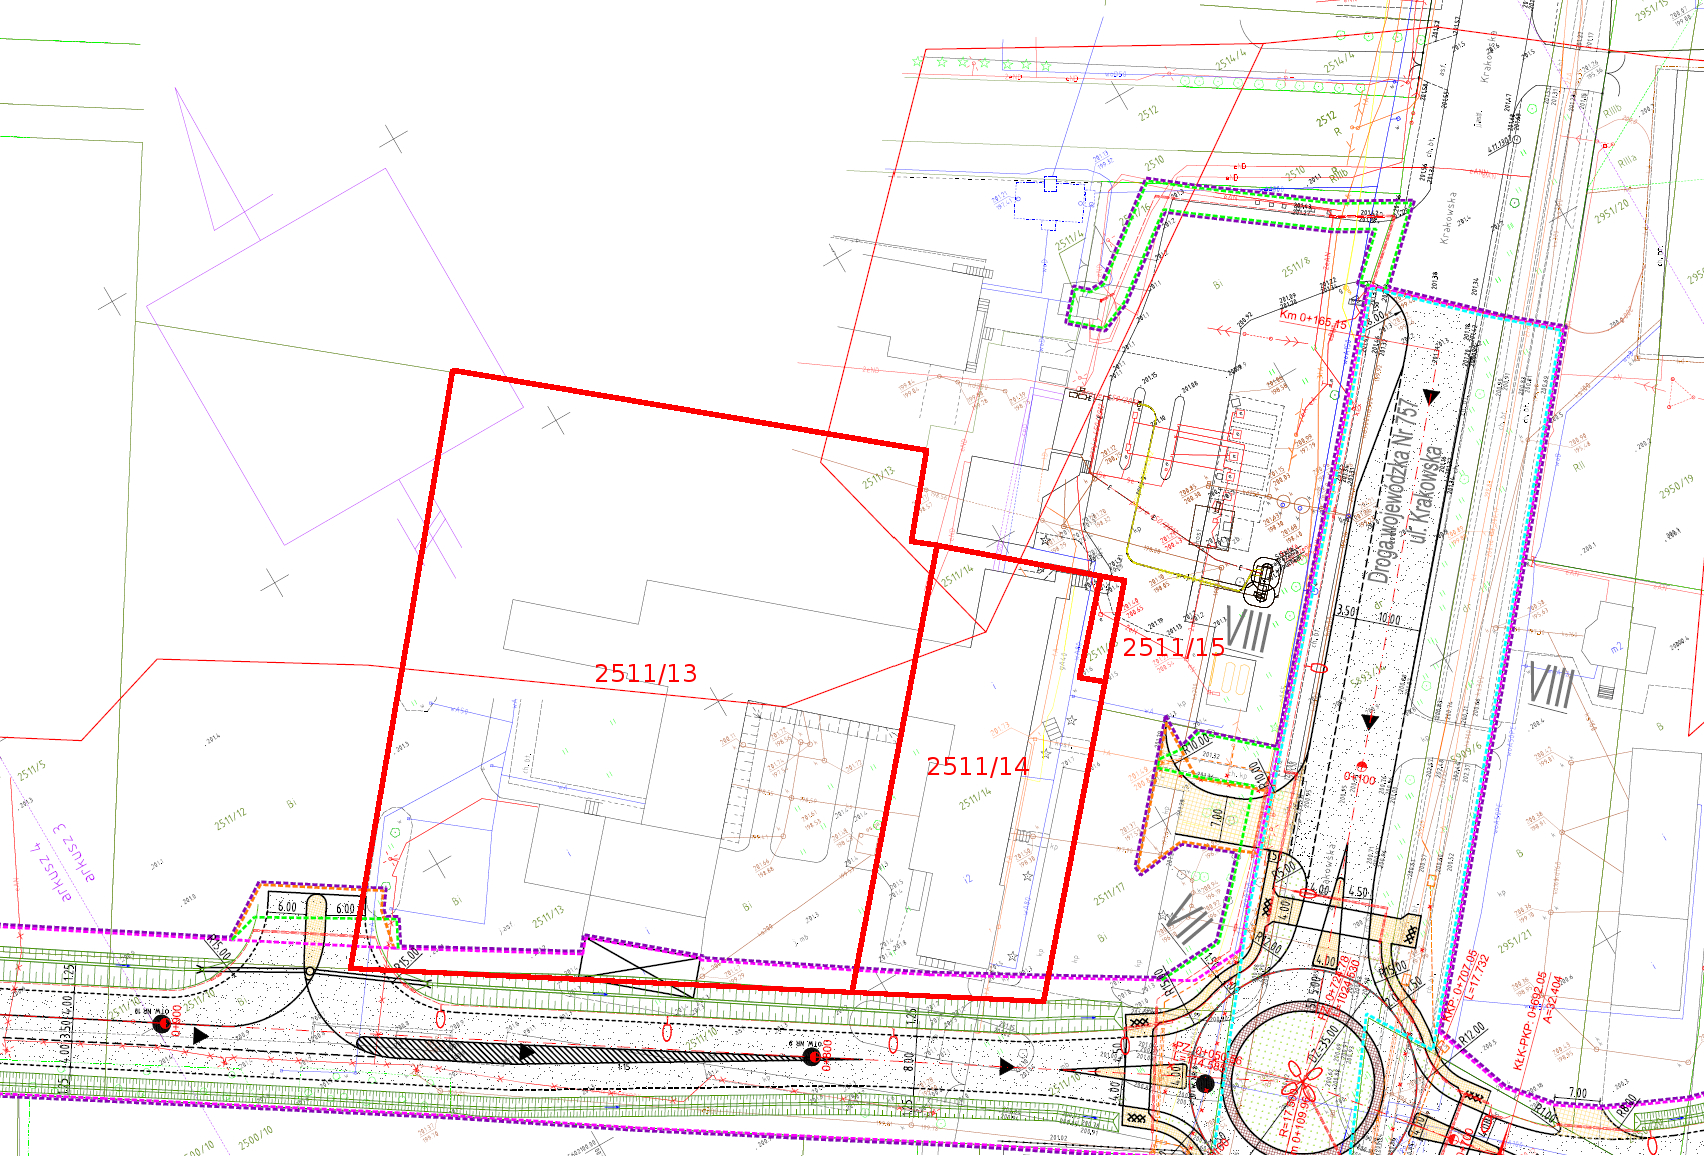Click the R8.00 radius dimension

1627,1104
